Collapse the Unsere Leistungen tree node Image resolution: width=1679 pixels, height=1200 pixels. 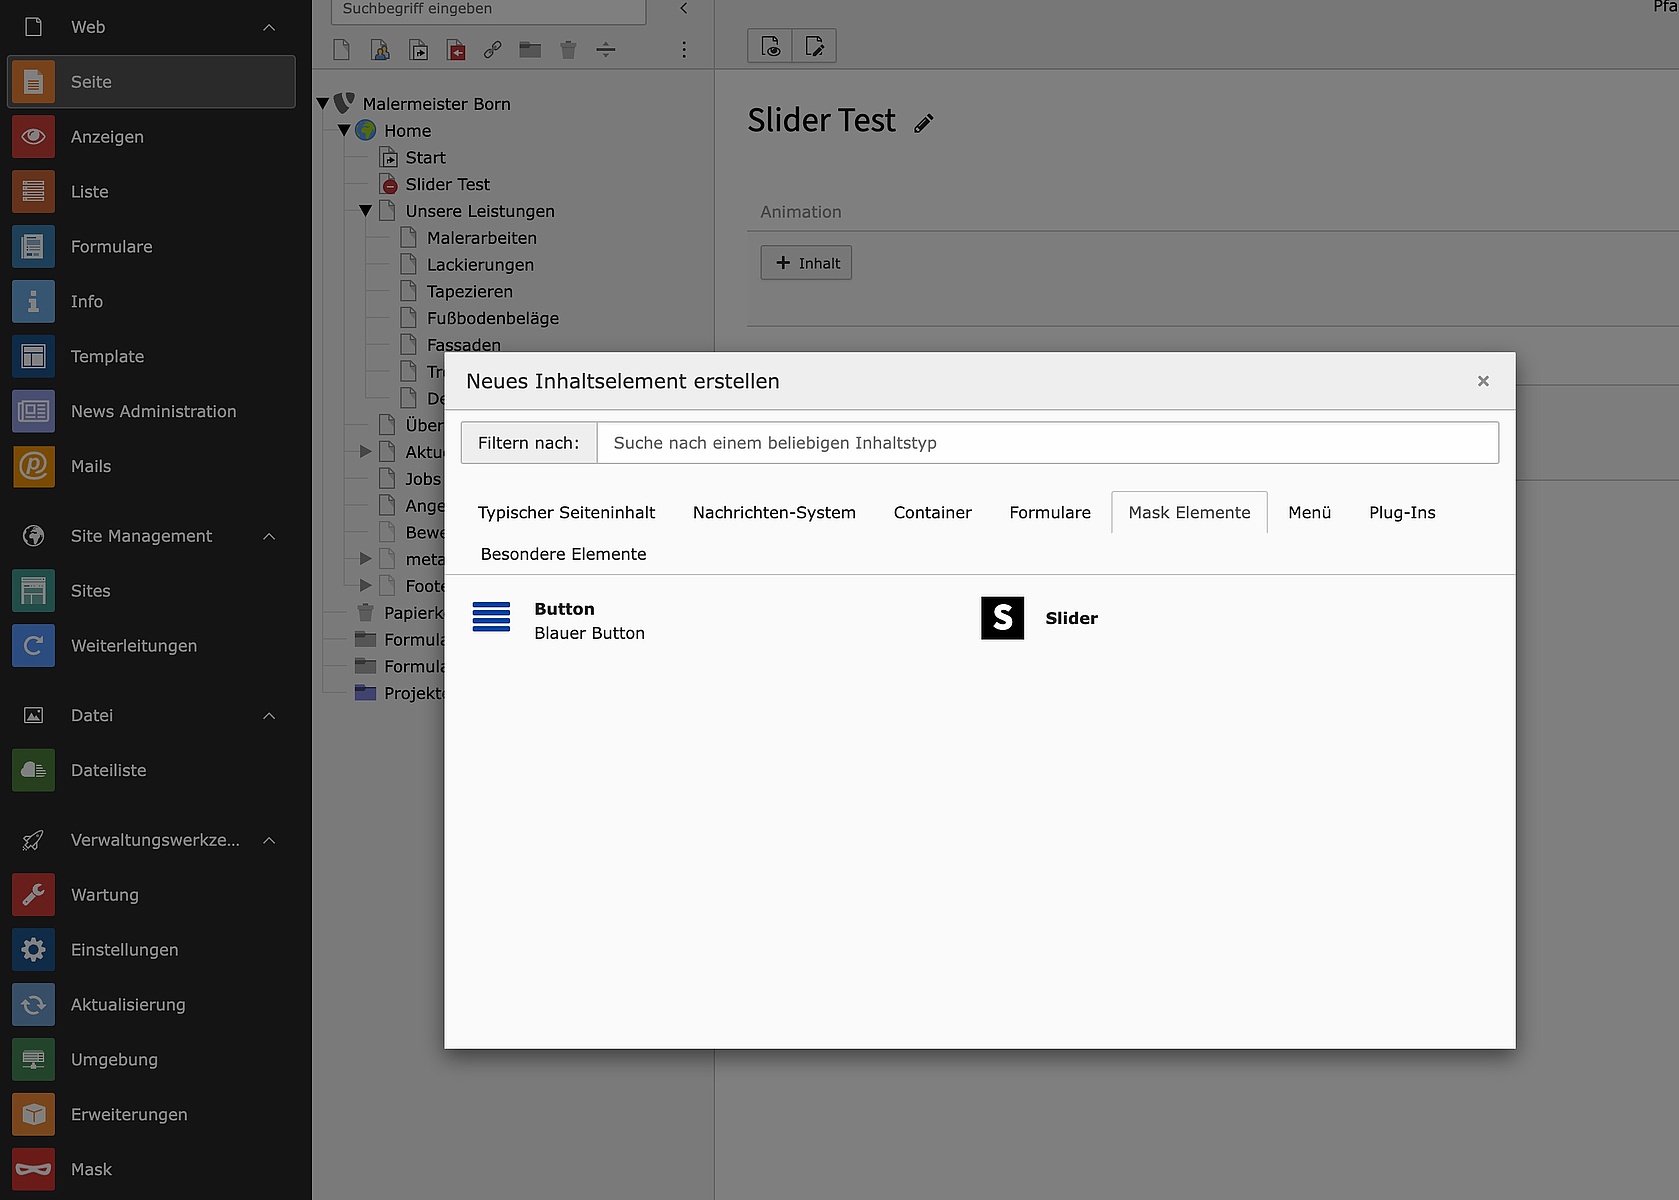click(x=366, y=211)
